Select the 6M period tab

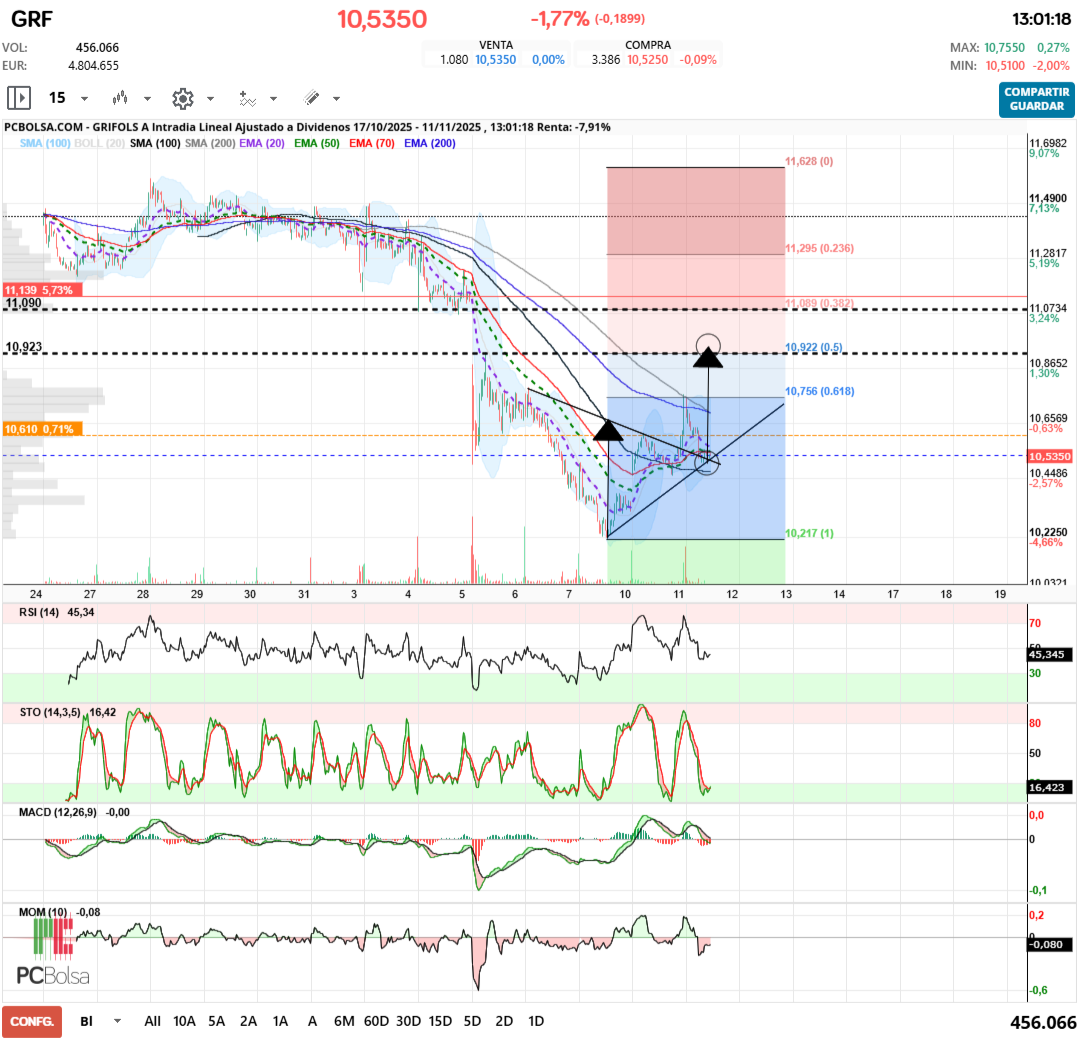tap(343, 1021)
